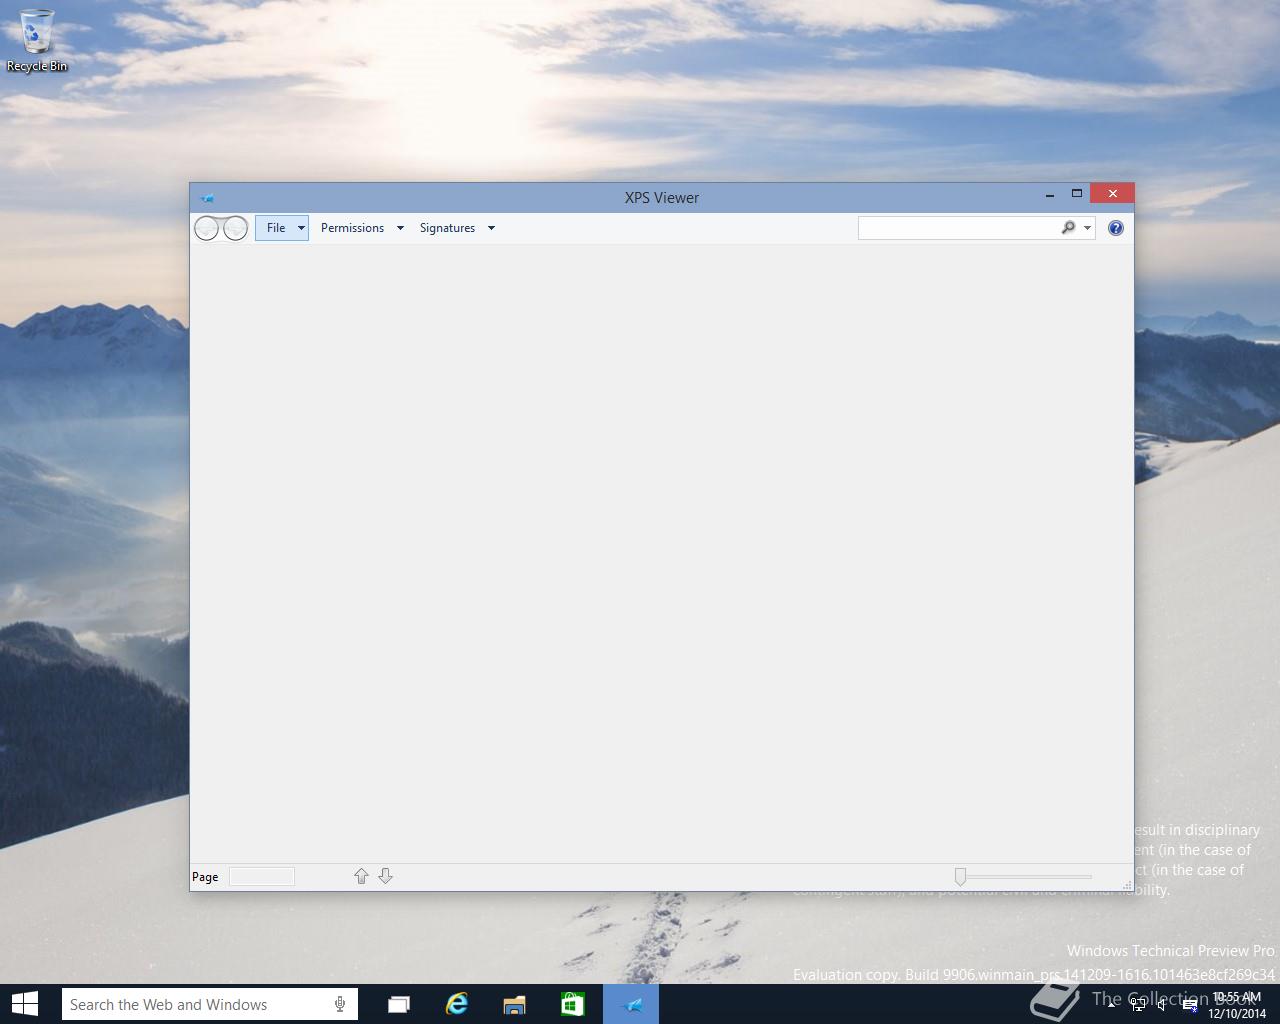Go to previous page with up arrow
Viewport: 1280px width, 1024px height.
361,876
